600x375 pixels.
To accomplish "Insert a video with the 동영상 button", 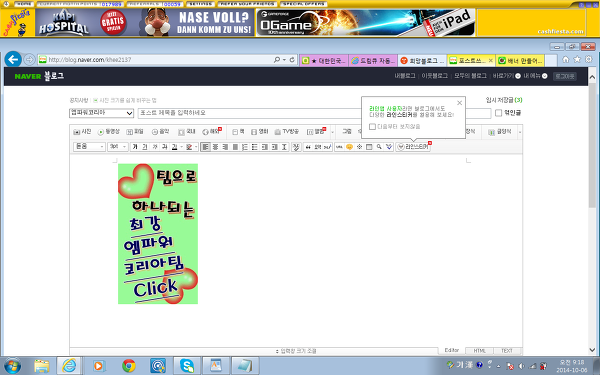I will tap(109, 132).
